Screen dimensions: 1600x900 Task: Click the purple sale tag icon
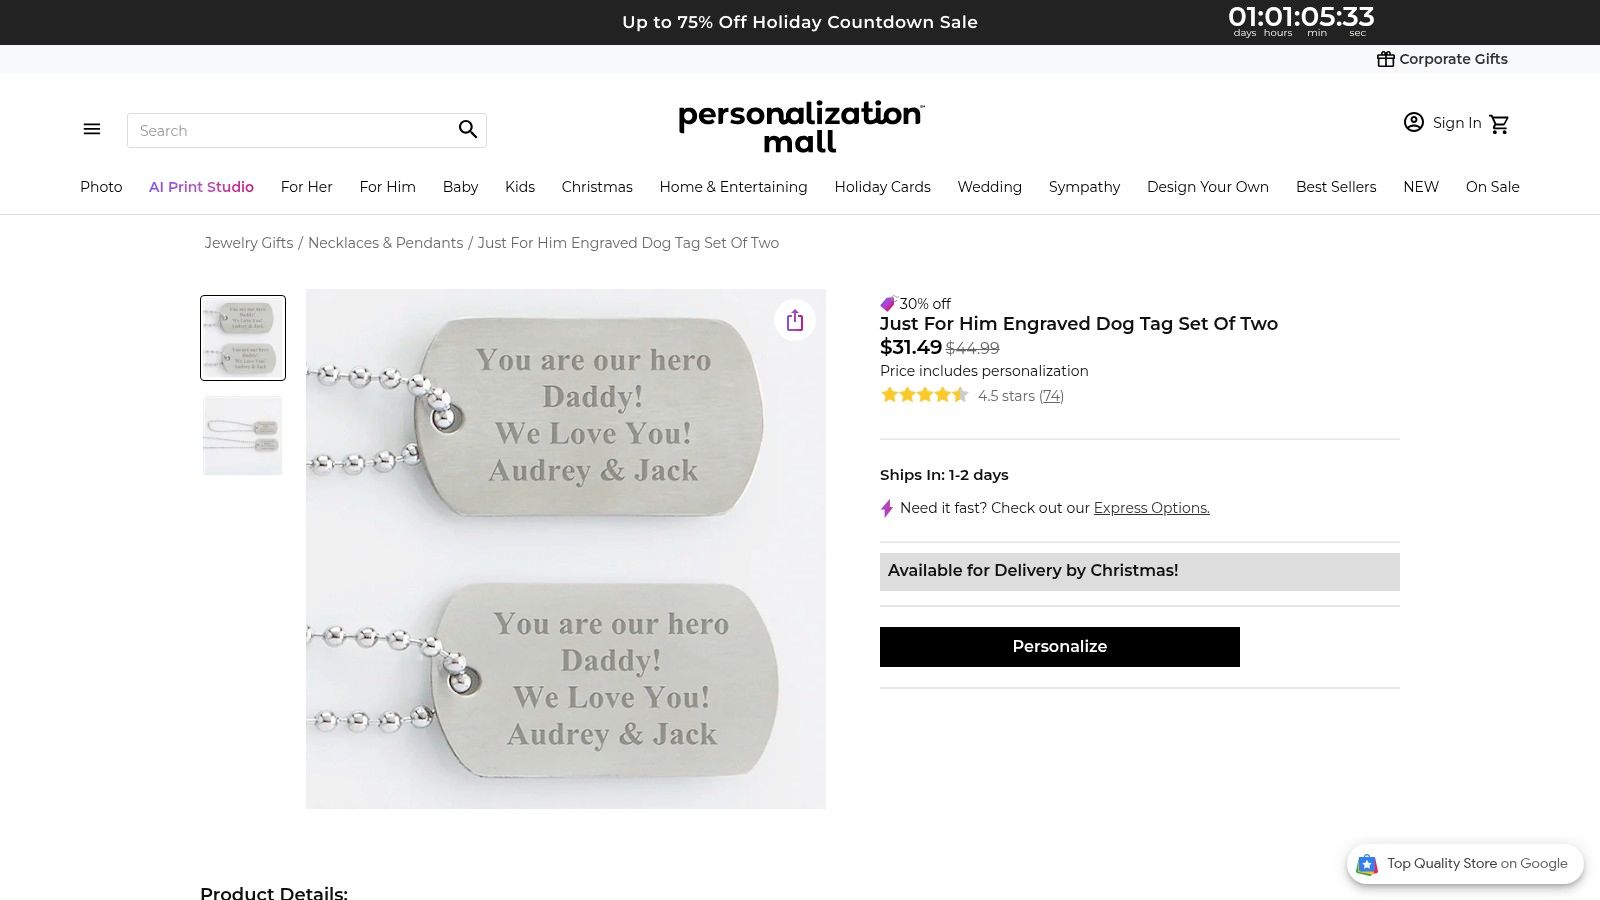888,303
